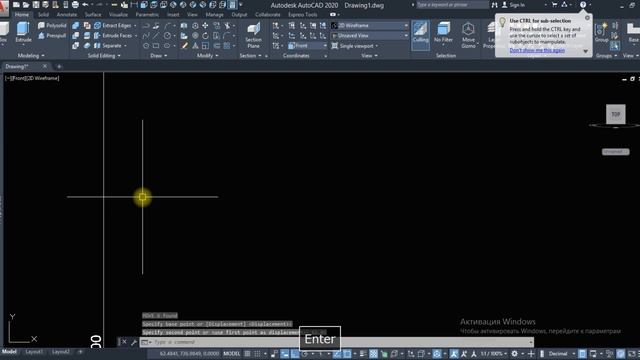640x360 pixels.
Task: Expand the Section panel
Action: pos(250,56)
